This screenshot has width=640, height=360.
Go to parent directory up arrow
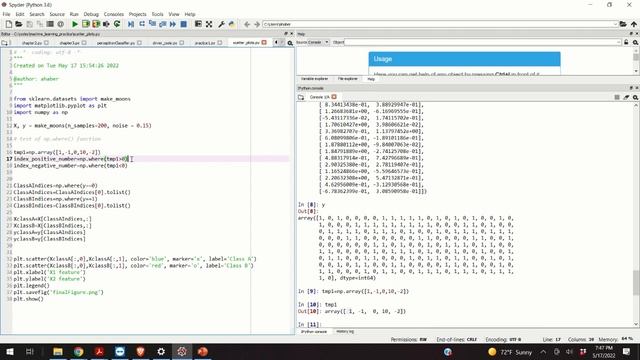pyautogui.click(x=634, y=24)
